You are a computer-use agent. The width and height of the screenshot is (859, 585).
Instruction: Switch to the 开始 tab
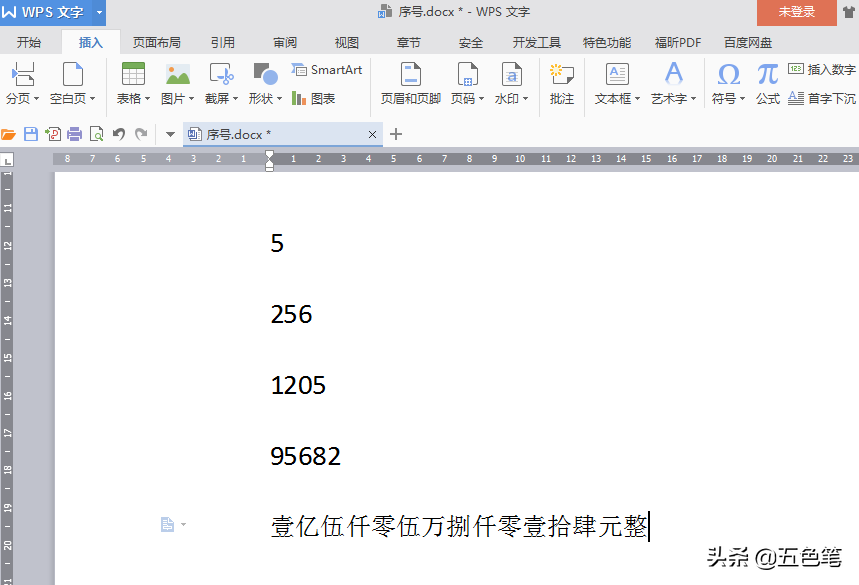[x=28, y=43]
